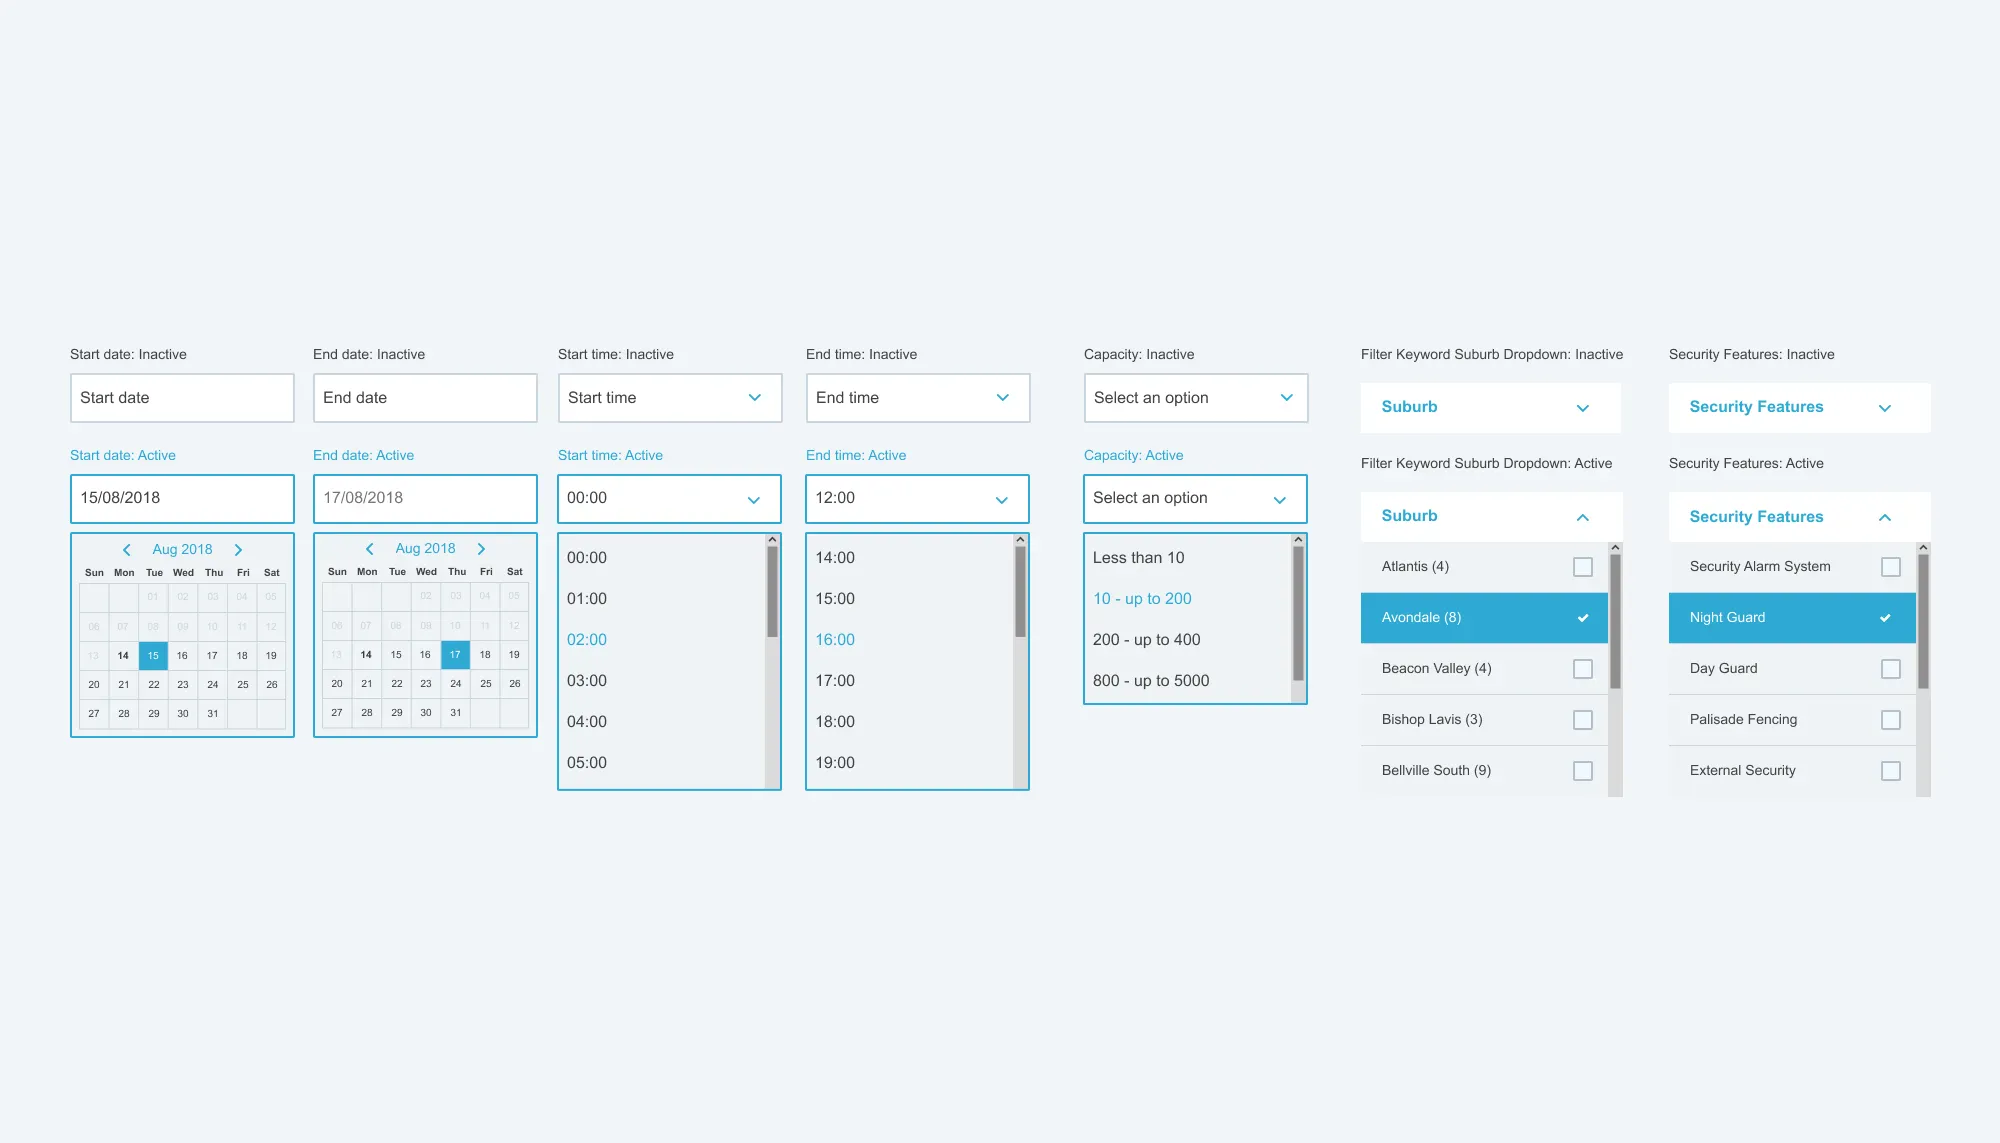Screen dimensions: 2000x1143
Task: Tick the Day Guard checkbox
Action: click(1890, 669)
